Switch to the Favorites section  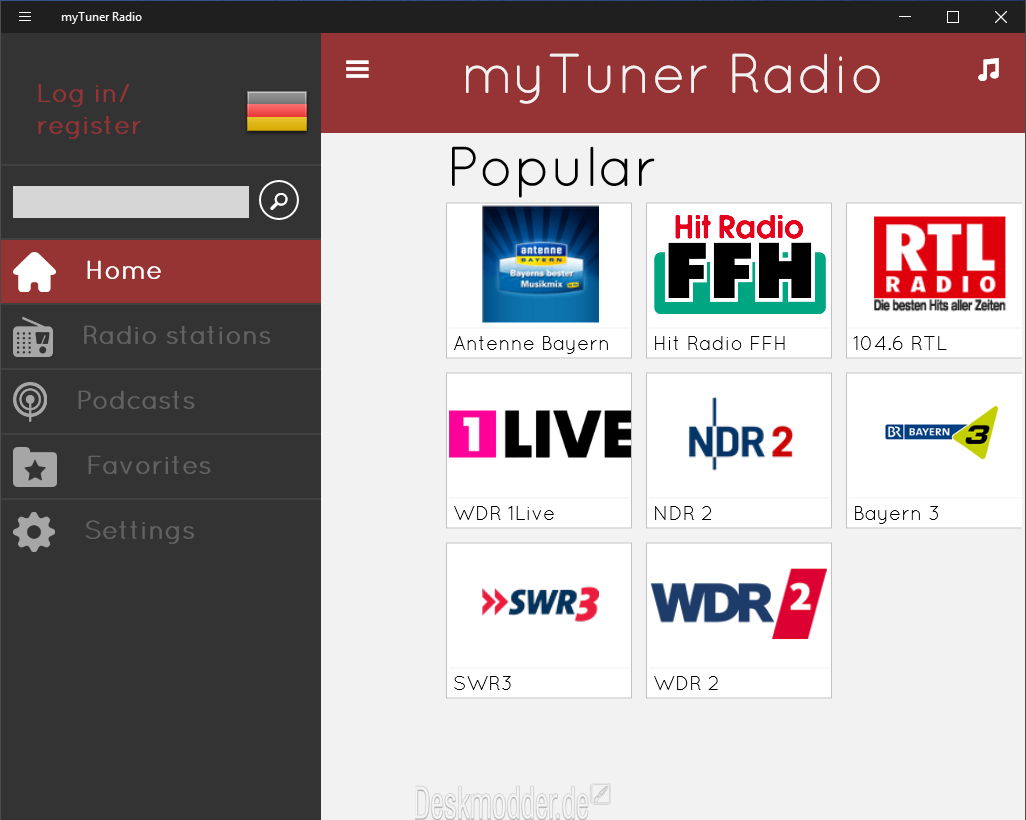click(148, 466)
